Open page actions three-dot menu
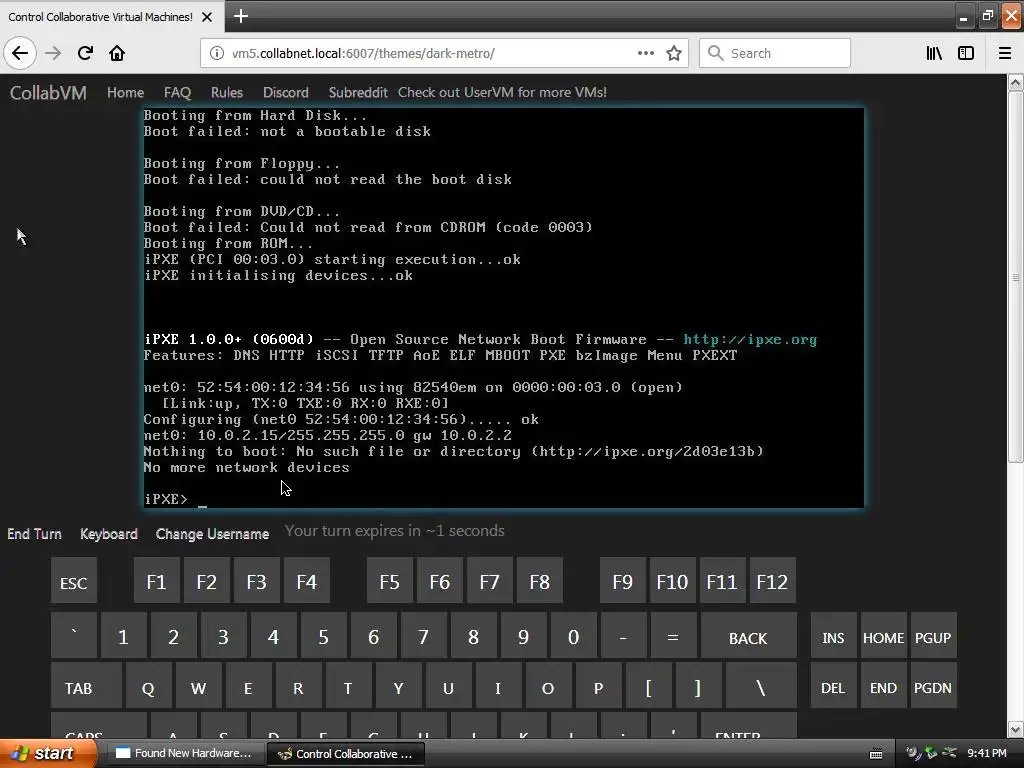The image size is (1024, 768). tap(645, 53)
